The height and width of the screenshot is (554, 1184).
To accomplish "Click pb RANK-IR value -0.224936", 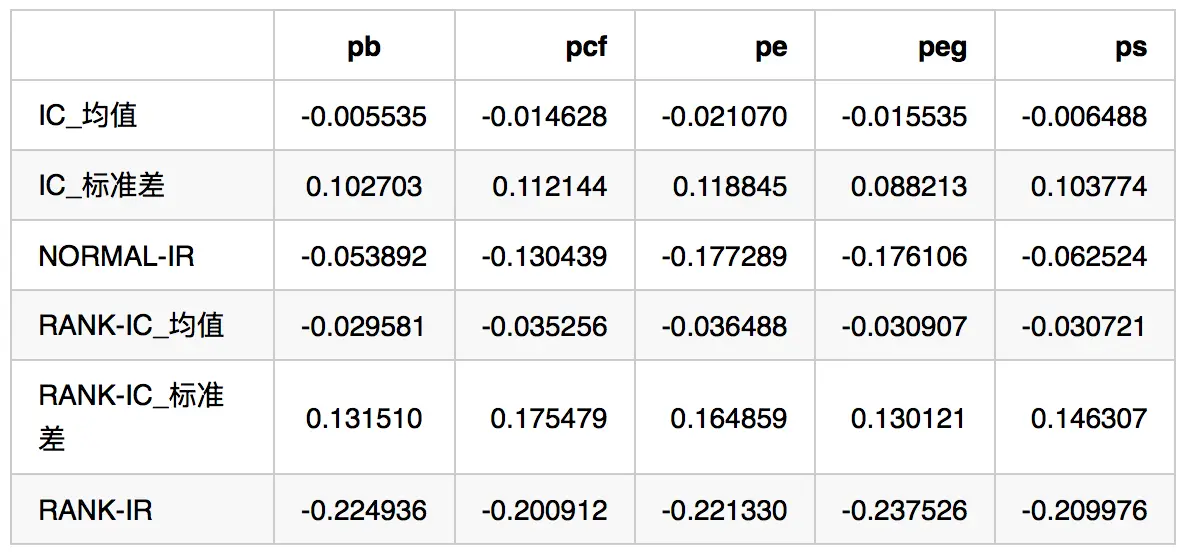I will [x=364, y=510].
